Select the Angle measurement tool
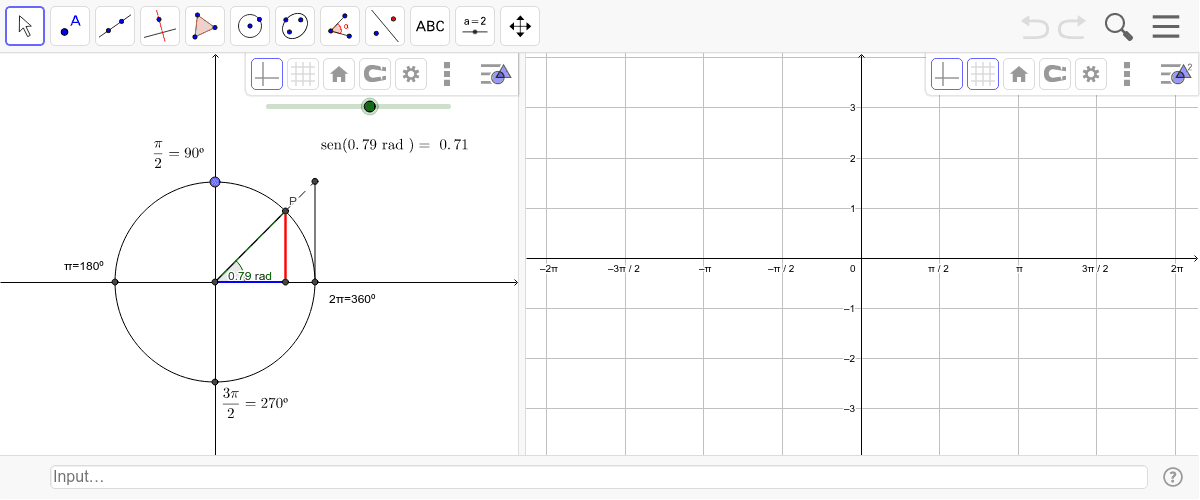1200x500 pixels. [x=340, y=26]
